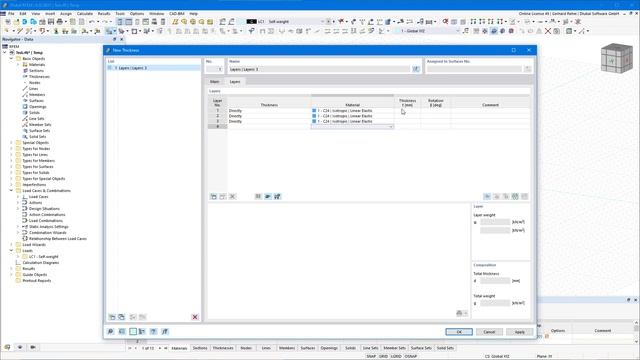Toggle the OSNAP status bar button
Viewport: 640px width, 360px height.
pyautogui.click(x=411, y=356)
